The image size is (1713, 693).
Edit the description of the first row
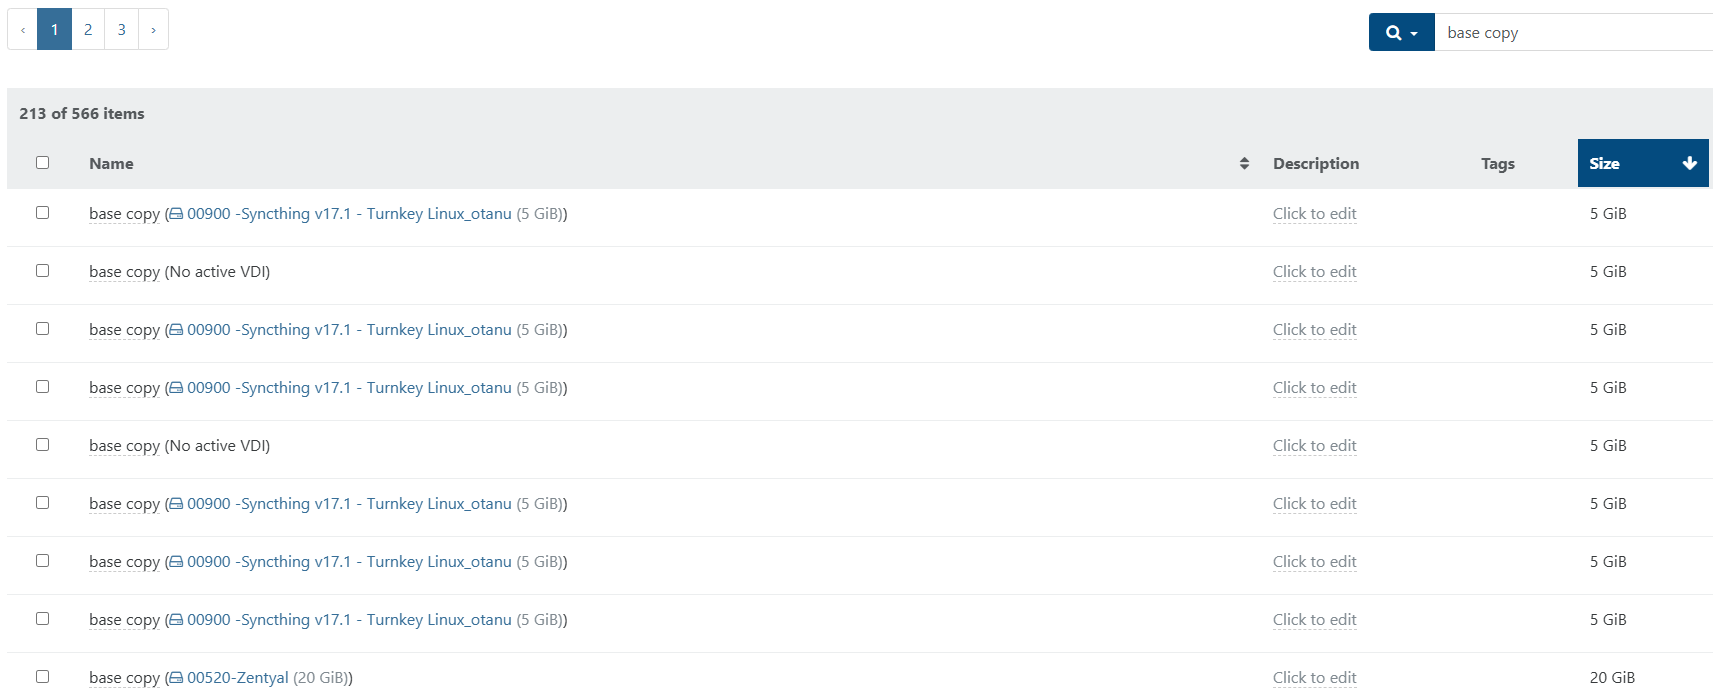click(x=1314, y=214)
